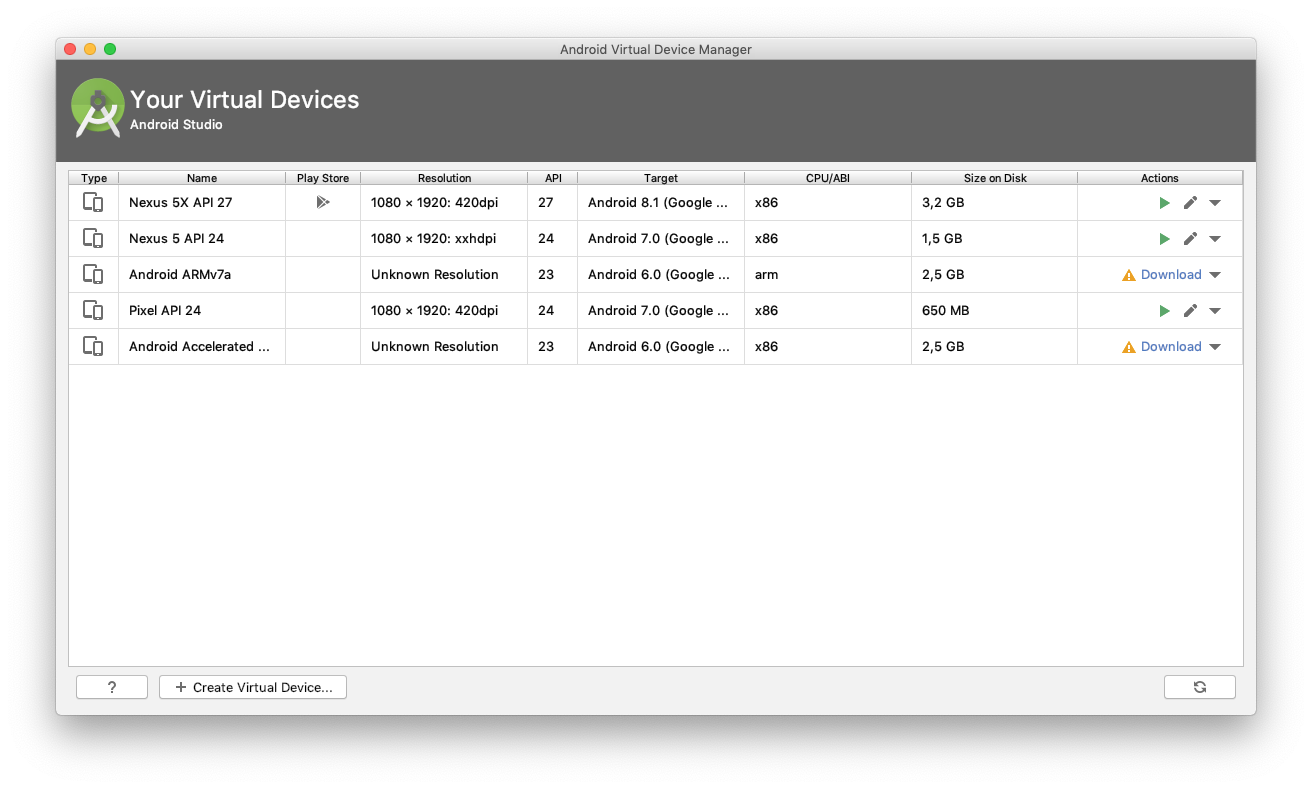The height and width of the screenshot is (789, 1312).
Task: Select the Android Accelerated name cell
Action: pyautogui.click(x=202, y=347)
